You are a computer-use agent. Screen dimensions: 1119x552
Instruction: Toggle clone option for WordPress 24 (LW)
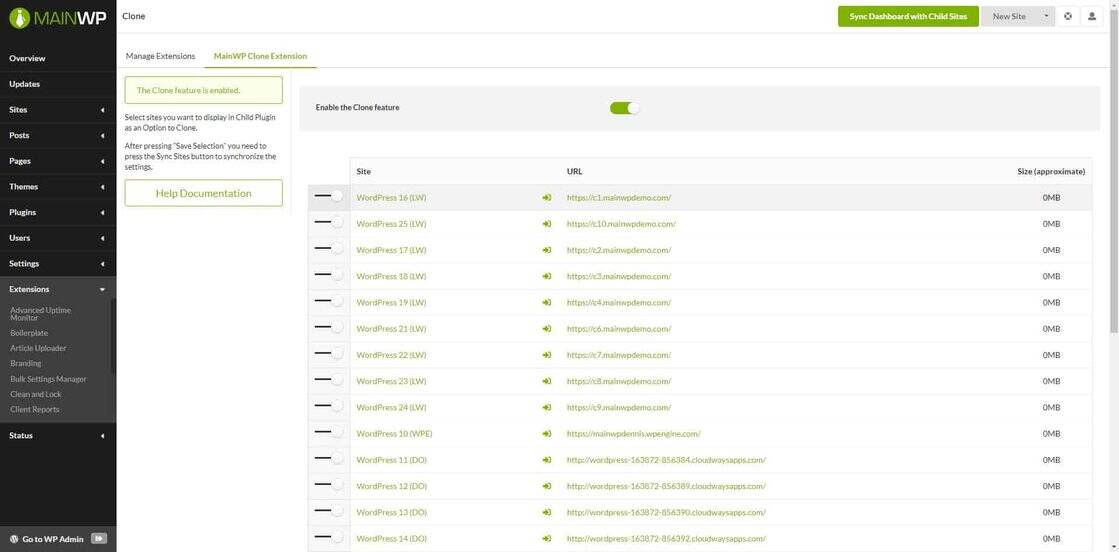coord(328,406)
